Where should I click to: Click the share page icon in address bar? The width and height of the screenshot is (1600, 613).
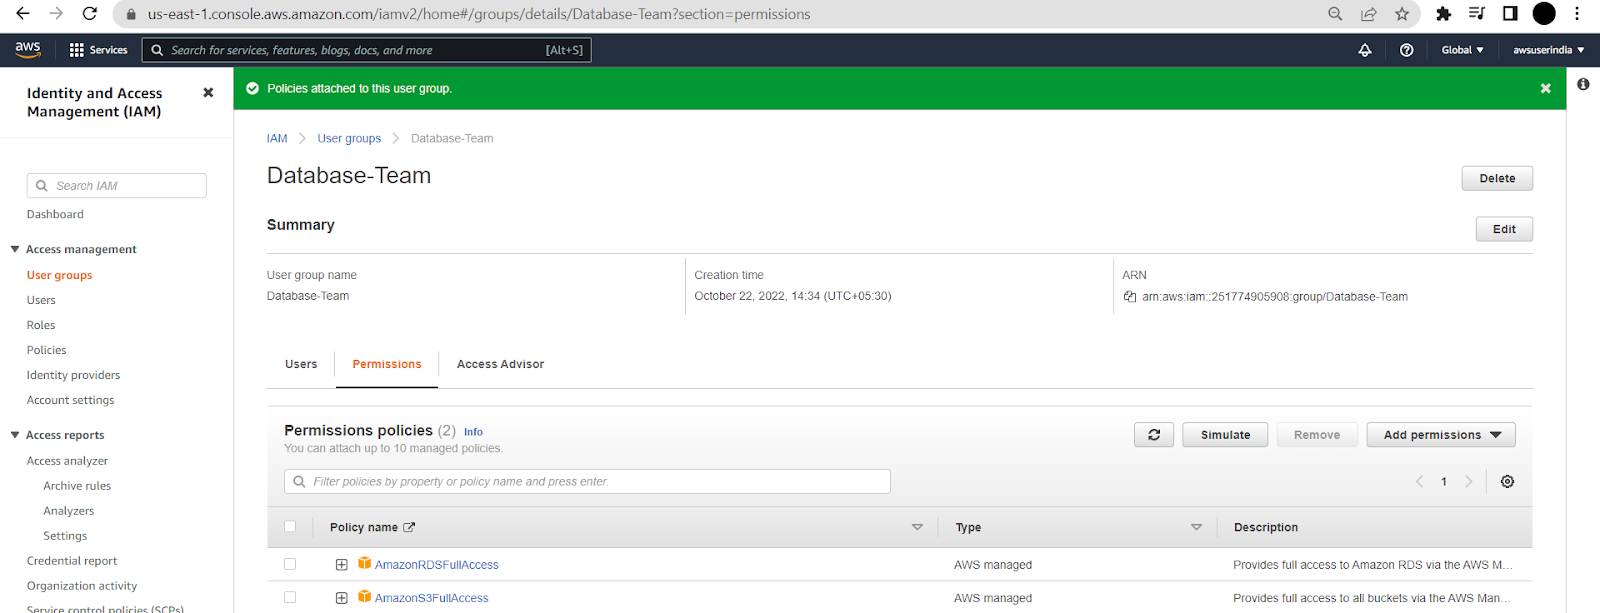click(1368, 14)
